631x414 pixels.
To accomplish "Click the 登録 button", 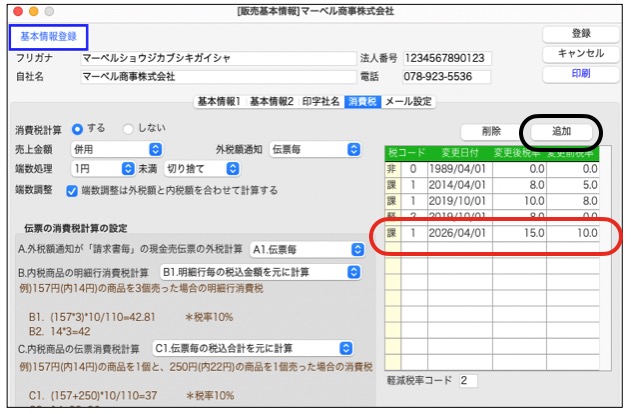I will (580, 33).
